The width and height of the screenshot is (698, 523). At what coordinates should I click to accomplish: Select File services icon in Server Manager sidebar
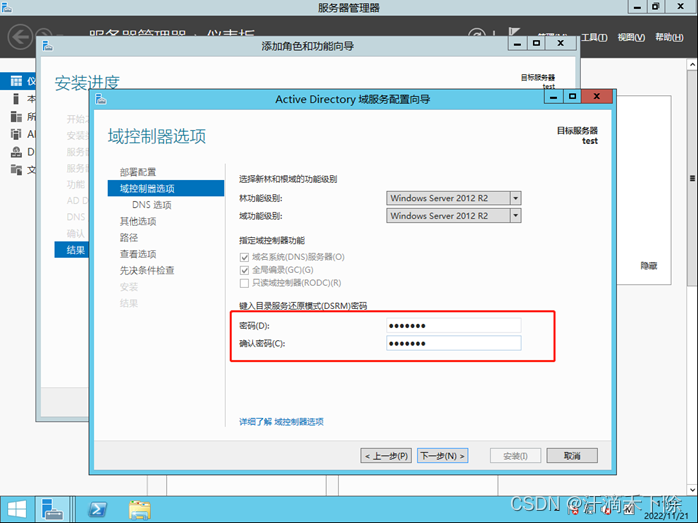pos(16,170)
